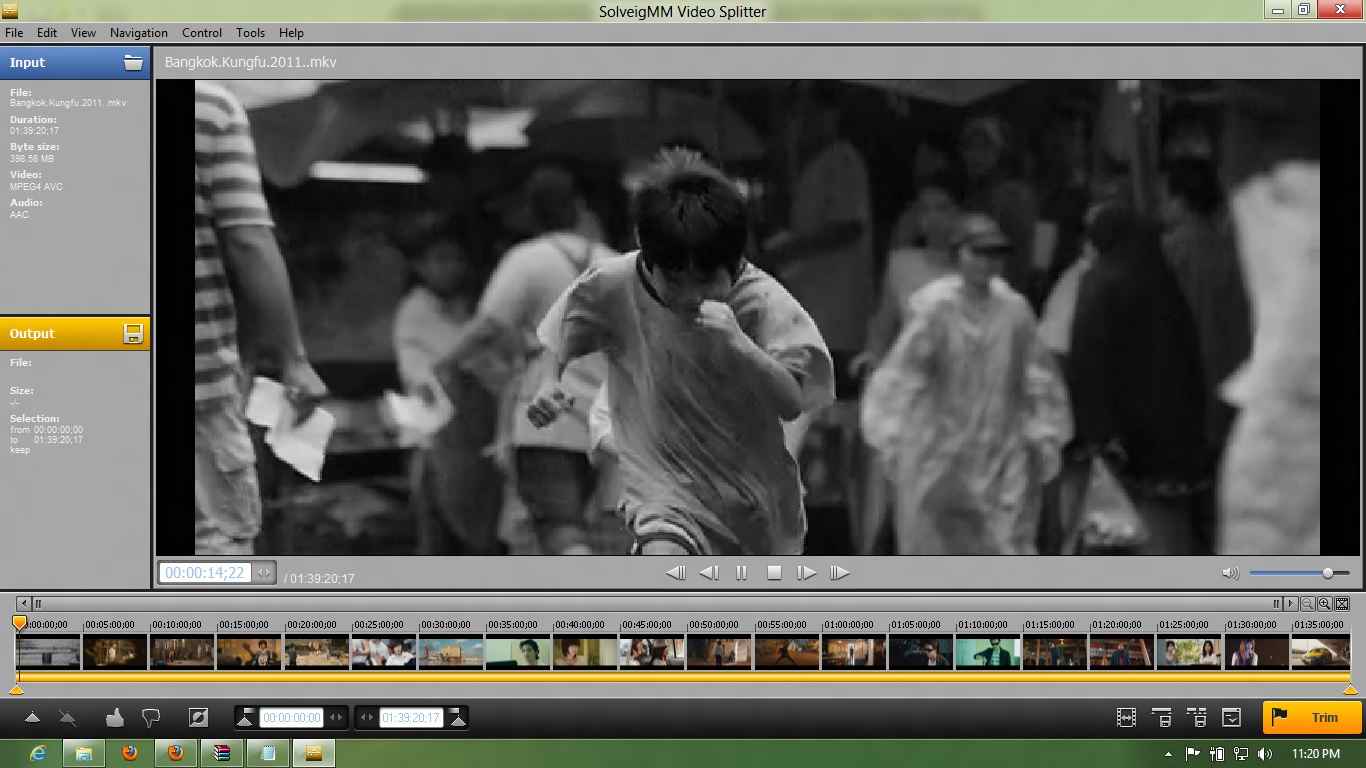Screen dimensions: 1366x768
Task: Stop the video playback
Action: point(774,573)
